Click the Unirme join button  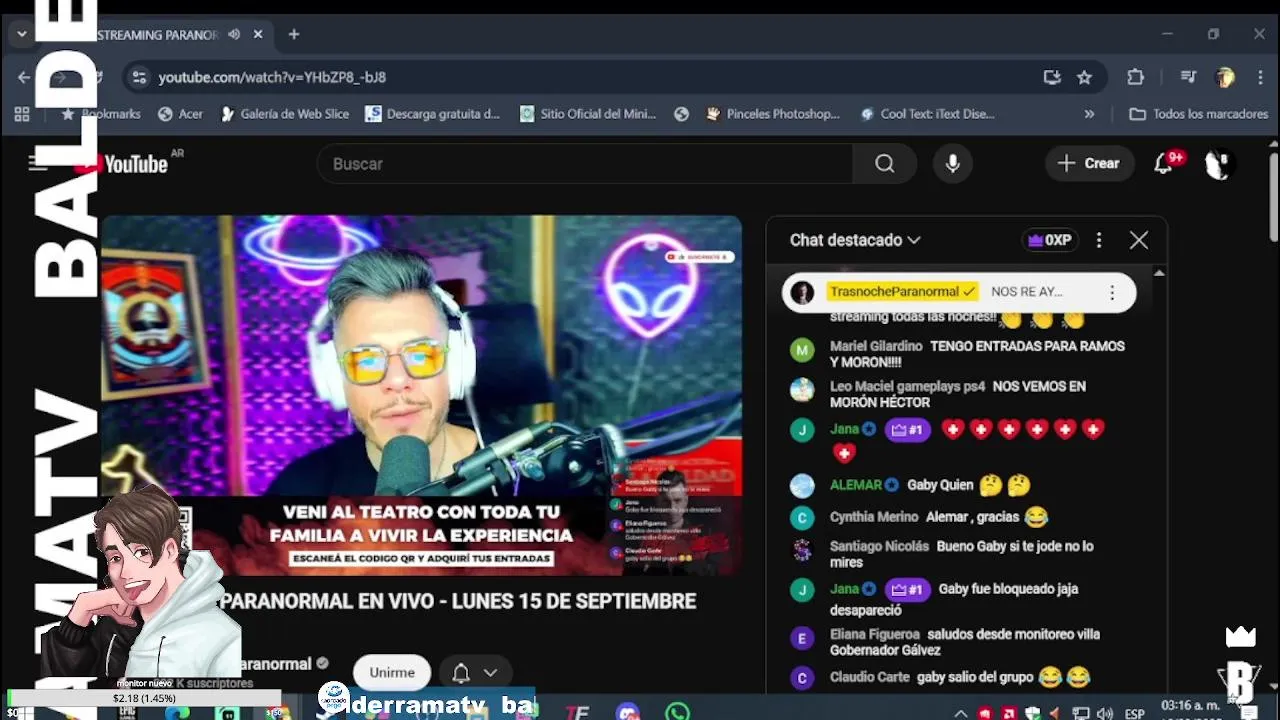pyautogui.click(x=392, y=673)
